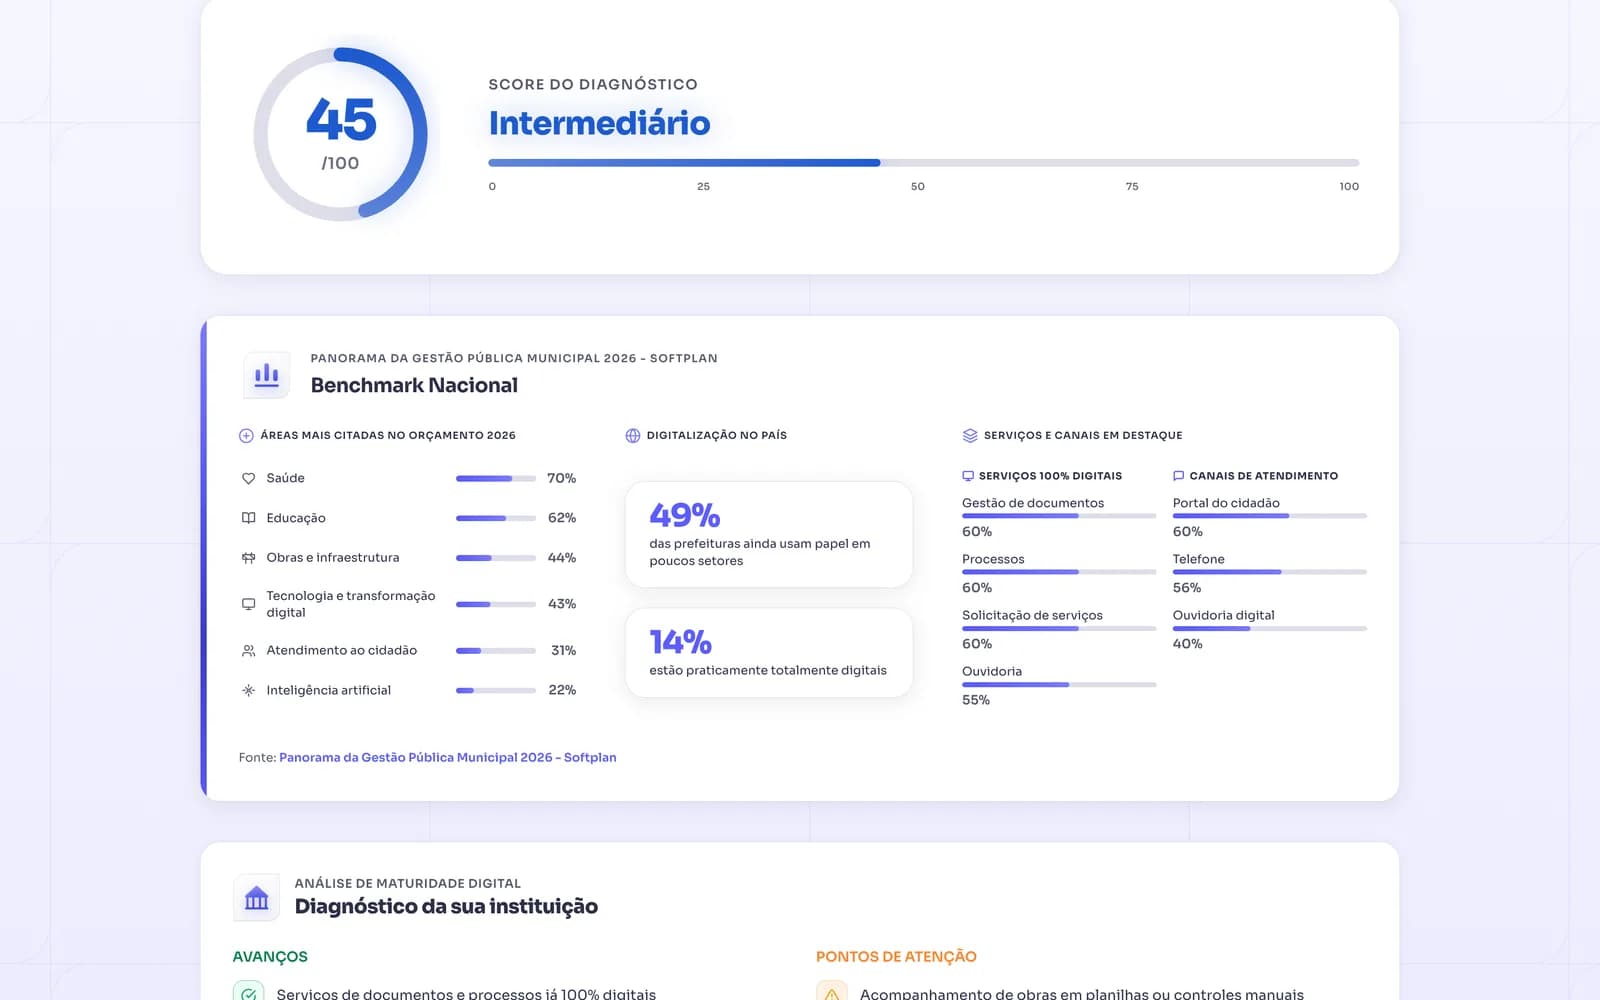
Task: Click the layers icon beside Serviços e canais em destaque
Action: pos(969,436)
